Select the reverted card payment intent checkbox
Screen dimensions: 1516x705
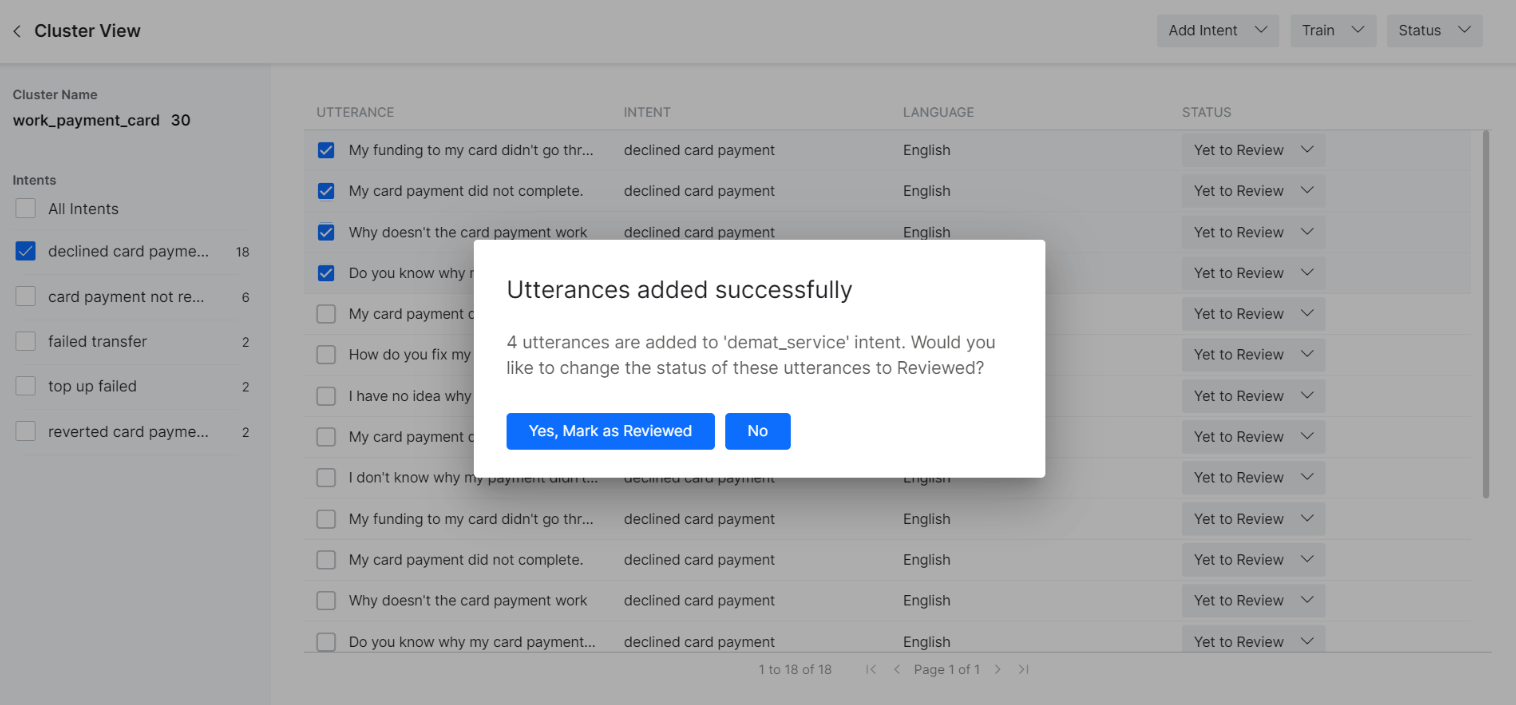pos(25,431)
